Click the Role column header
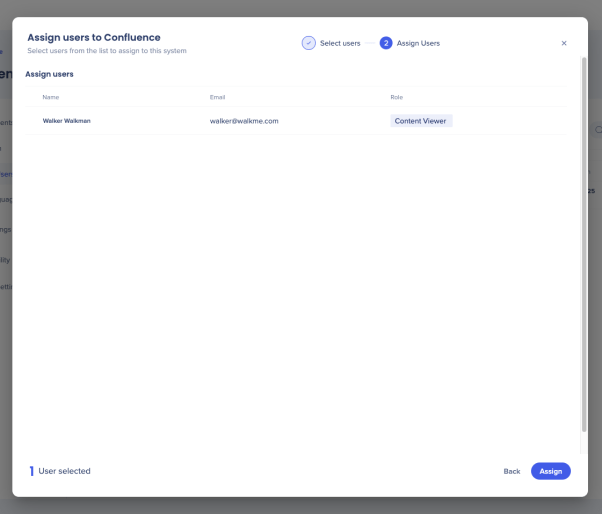Image resolution: width=602 pixels, height=514 pixels. (397, 97)
